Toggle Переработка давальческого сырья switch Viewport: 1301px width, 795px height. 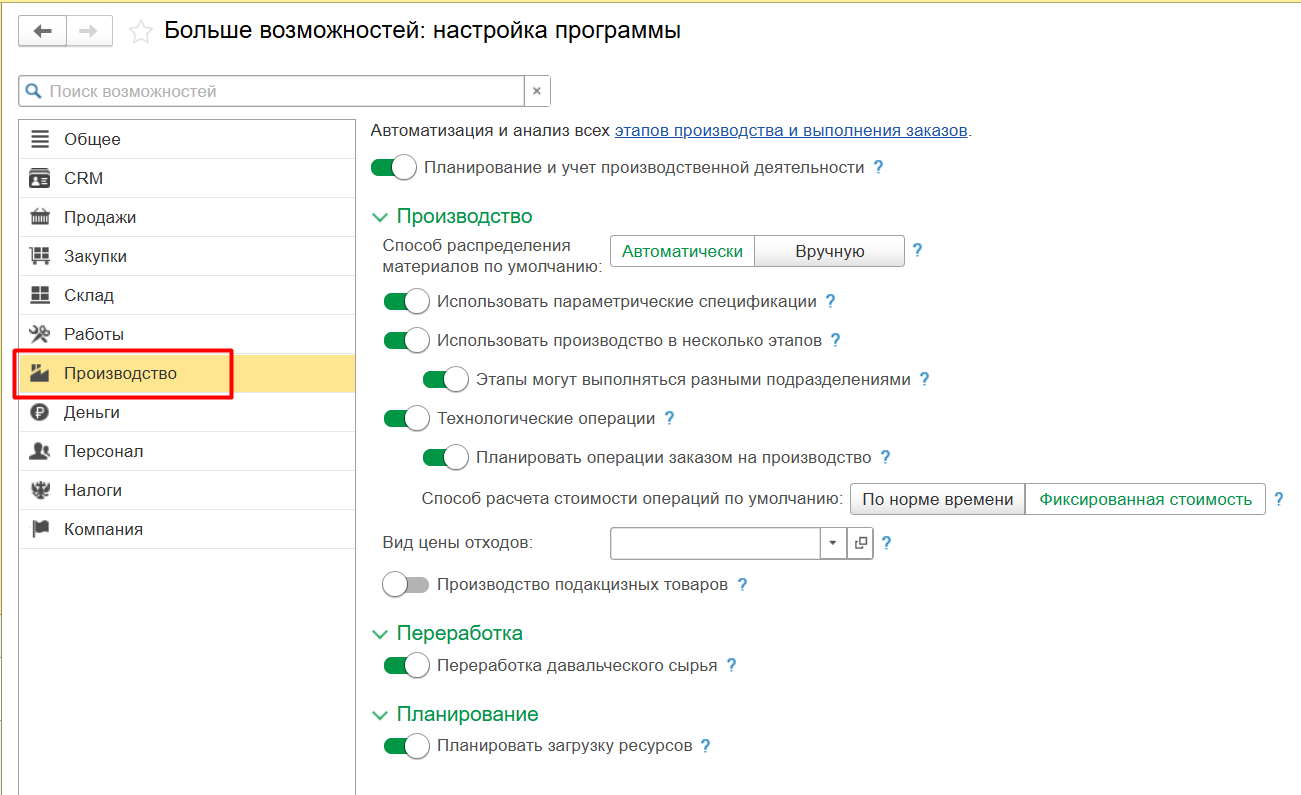[406, 665]
